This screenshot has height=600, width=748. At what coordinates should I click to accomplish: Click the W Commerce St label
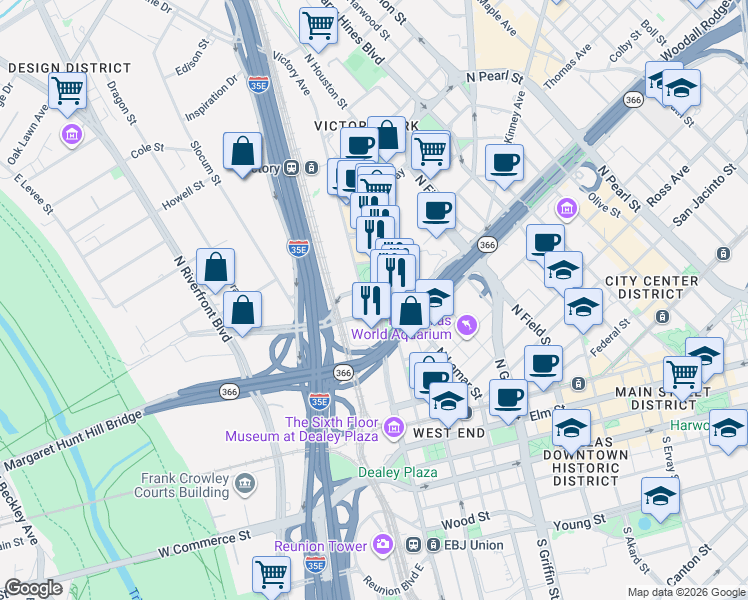(x=204, y=544)
